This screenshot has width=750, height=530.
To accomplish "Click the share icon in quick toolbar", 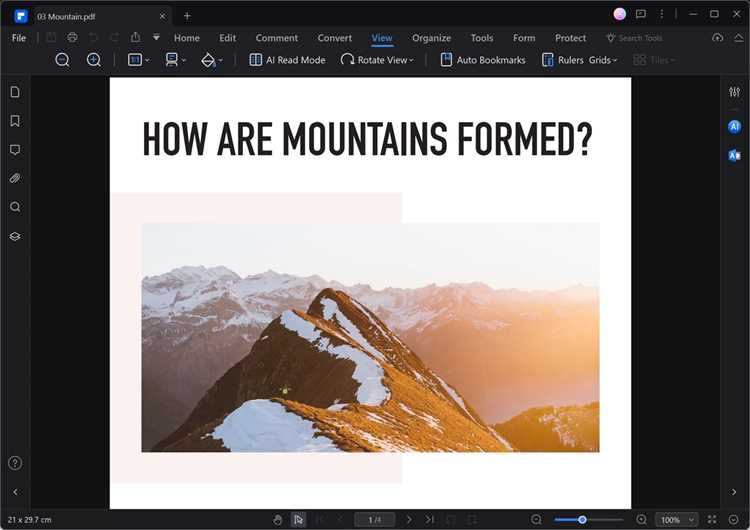I will click(135, 37).
